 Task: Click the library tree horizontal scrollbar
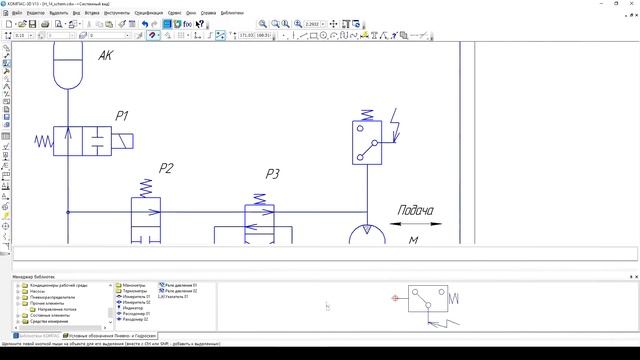point(60,327)
